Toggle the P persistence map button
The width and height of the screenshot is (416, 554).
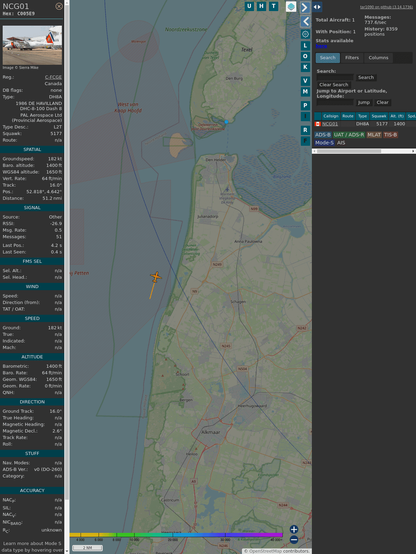click(305, 105)
